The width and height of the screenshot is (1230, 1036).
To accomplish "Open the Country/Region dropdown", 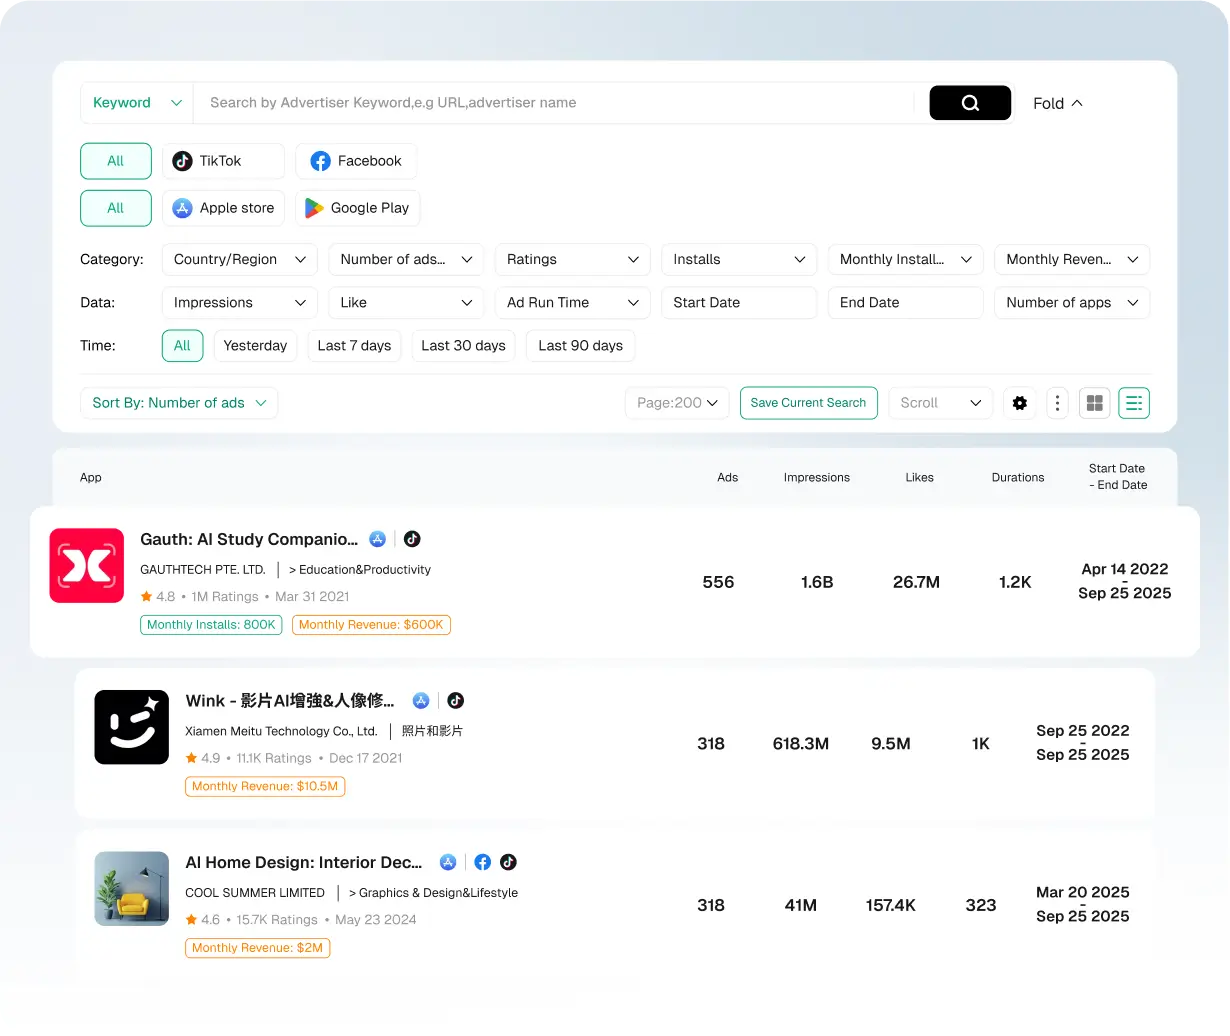I will point(239,259).
